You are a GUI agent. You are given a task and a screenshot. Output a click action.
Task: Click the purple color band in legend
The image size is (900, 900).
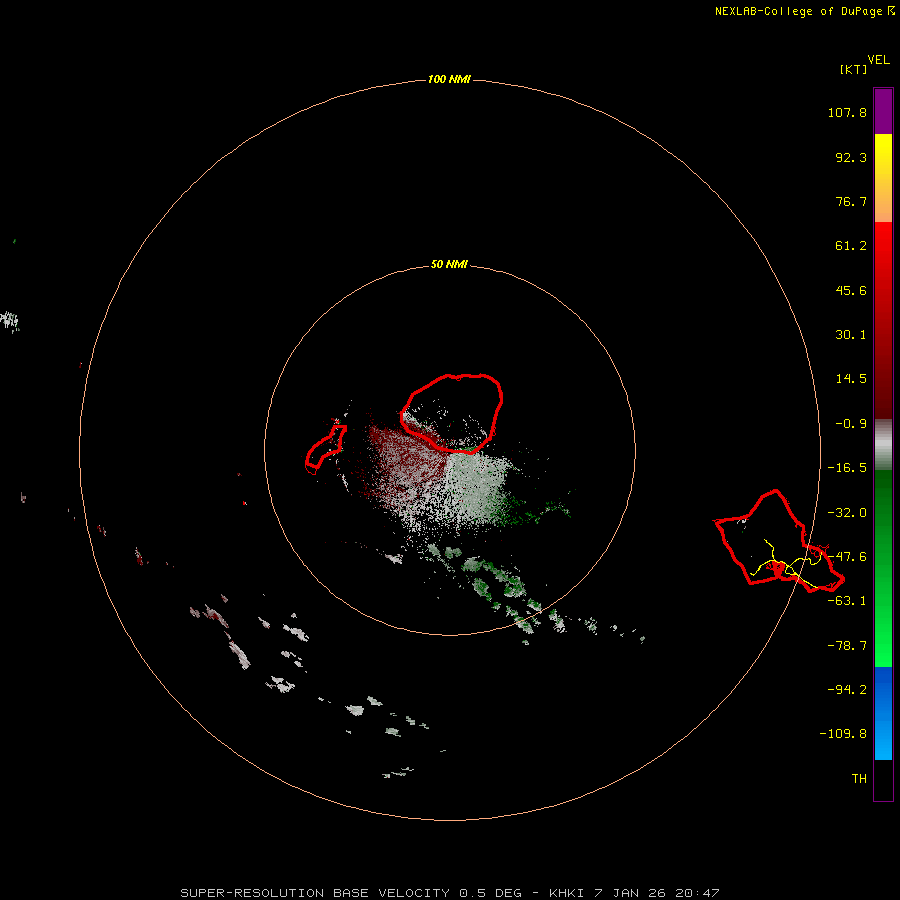(883, 111)
